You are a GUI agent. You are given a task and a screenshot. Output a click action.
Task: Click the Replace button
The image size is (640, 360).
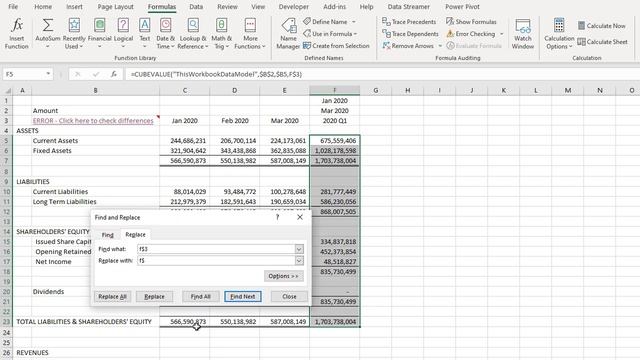pyautogui.click(x=154, y=296)
